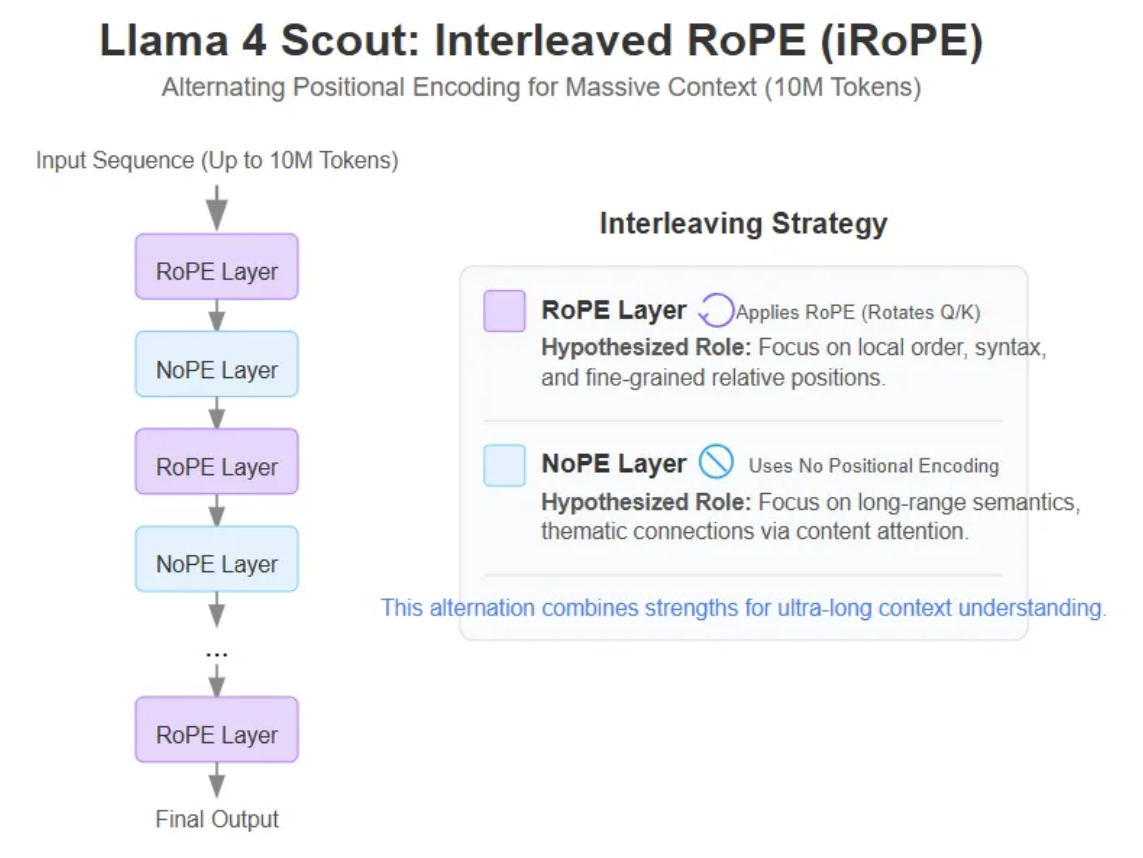Click the Final Output label

tap(217, 820)
